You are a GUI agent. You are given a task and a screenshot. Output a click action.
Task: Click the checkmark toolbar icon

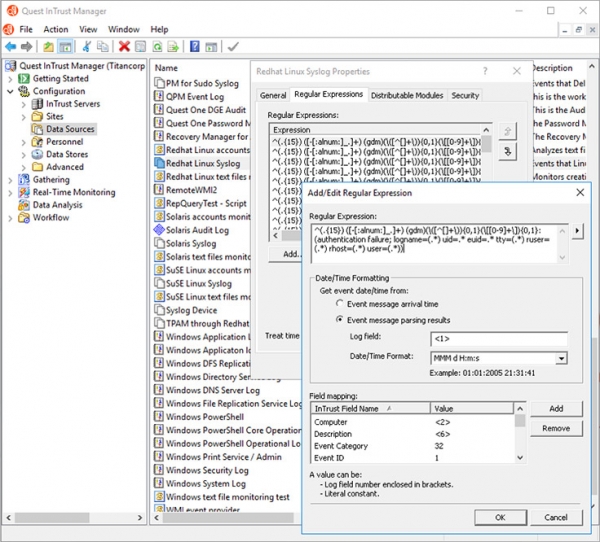pyautogui.click(x=232, y=46)
